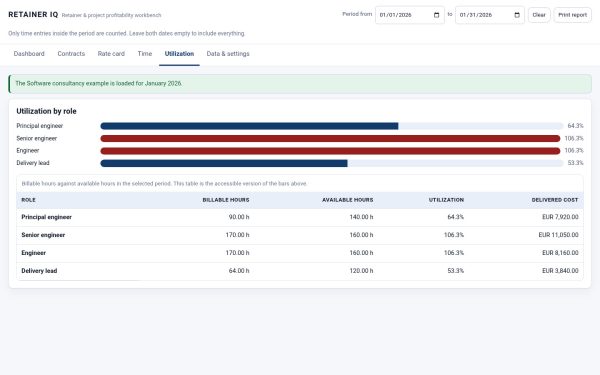Screen dimensions: 600x375
Task: Open the Data & settings tab
Action: pos(228,54)
